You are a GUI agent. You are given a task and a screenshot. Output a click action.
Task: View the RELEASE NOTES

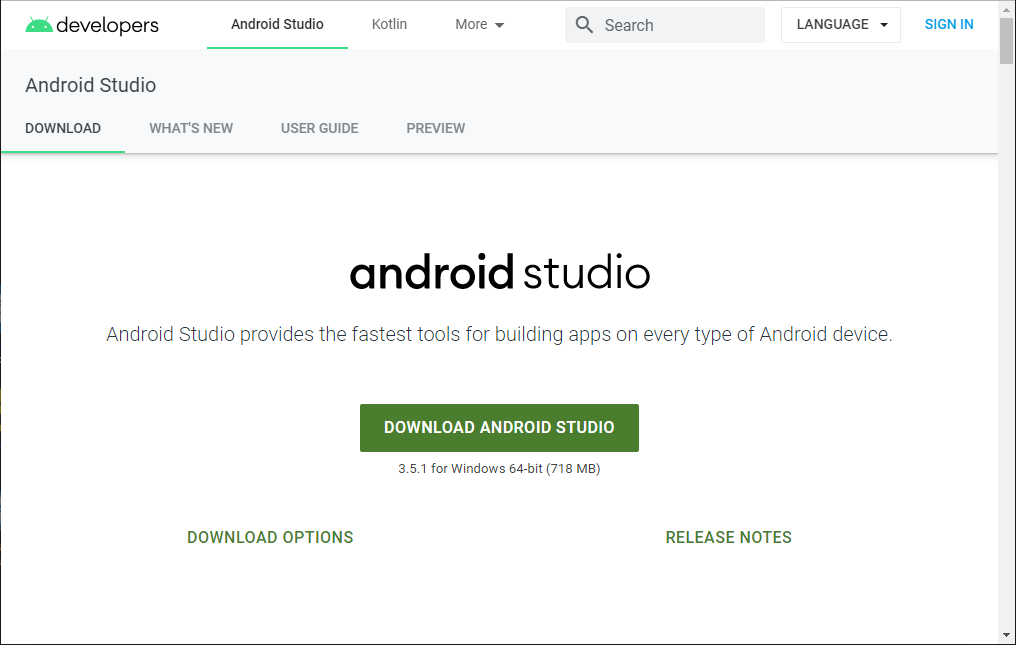pos(728,537)
